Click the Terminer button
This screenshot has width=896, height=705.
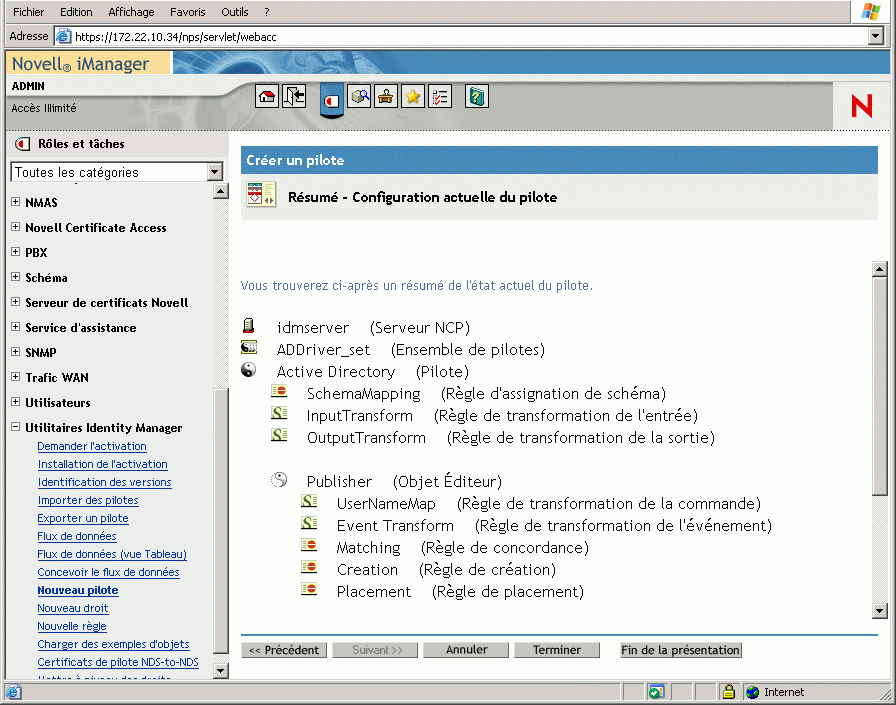tap(557, 650)
